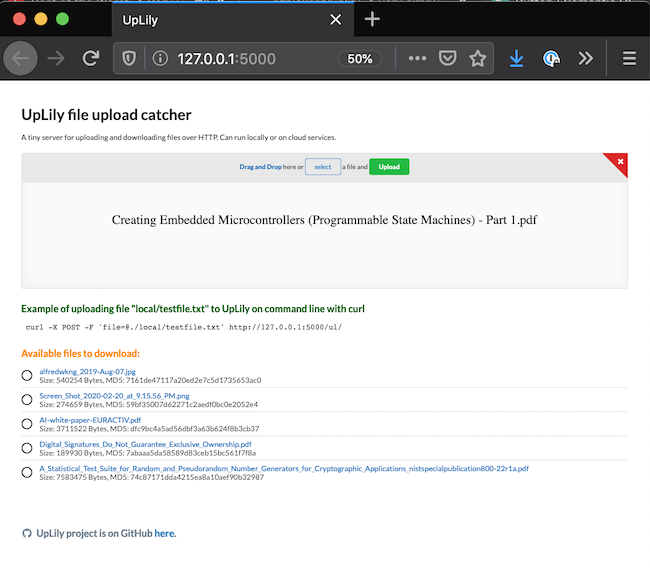Download Screen_Shot_2020-02-20_at_9.15.56_PM.png link
Image resolution: width=650 pixels, height=573 pixels.
click(114, 396)
